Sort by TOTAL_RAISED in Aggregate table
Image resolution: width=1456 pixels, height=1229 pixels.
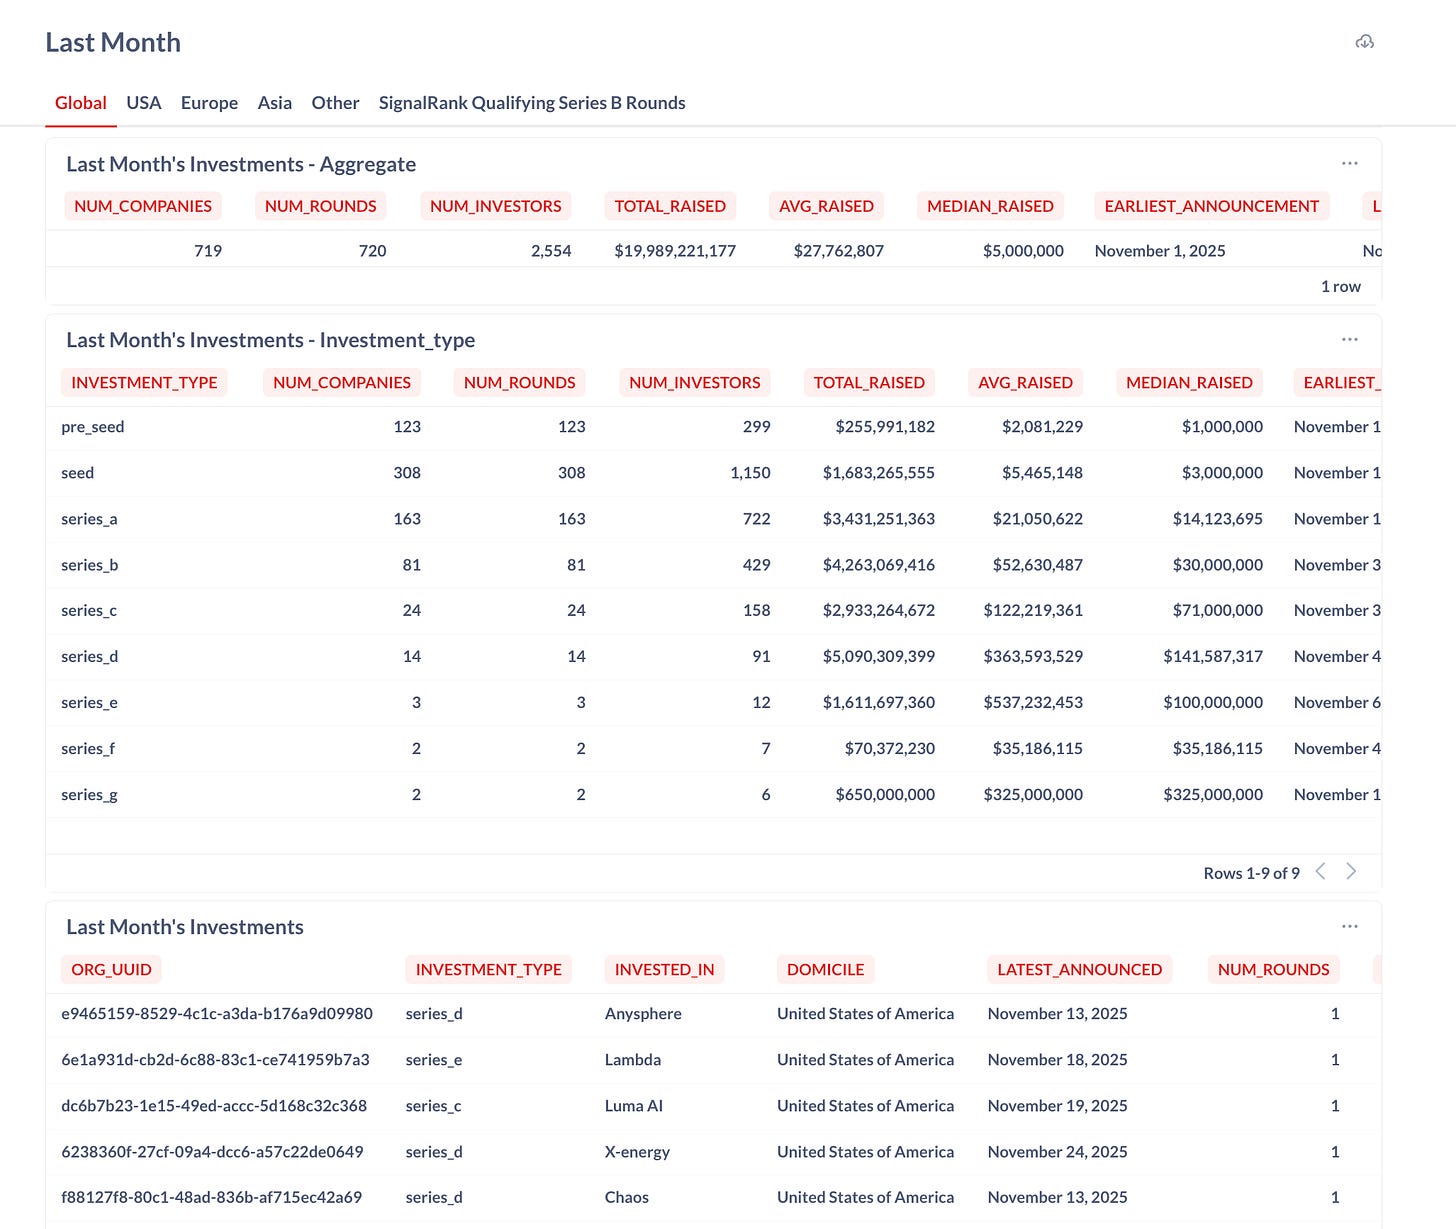coord(670,206)
